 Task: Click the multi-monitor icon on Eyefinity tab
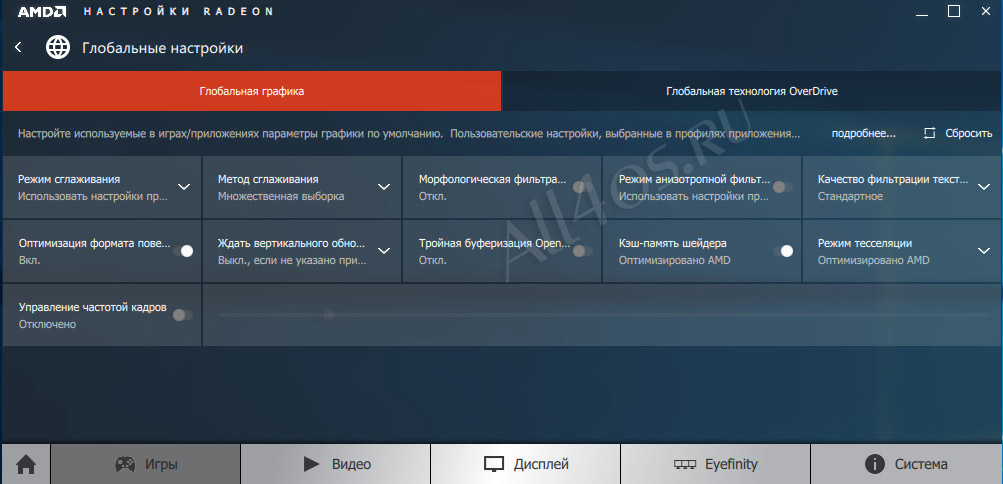(x=684, y=465)
